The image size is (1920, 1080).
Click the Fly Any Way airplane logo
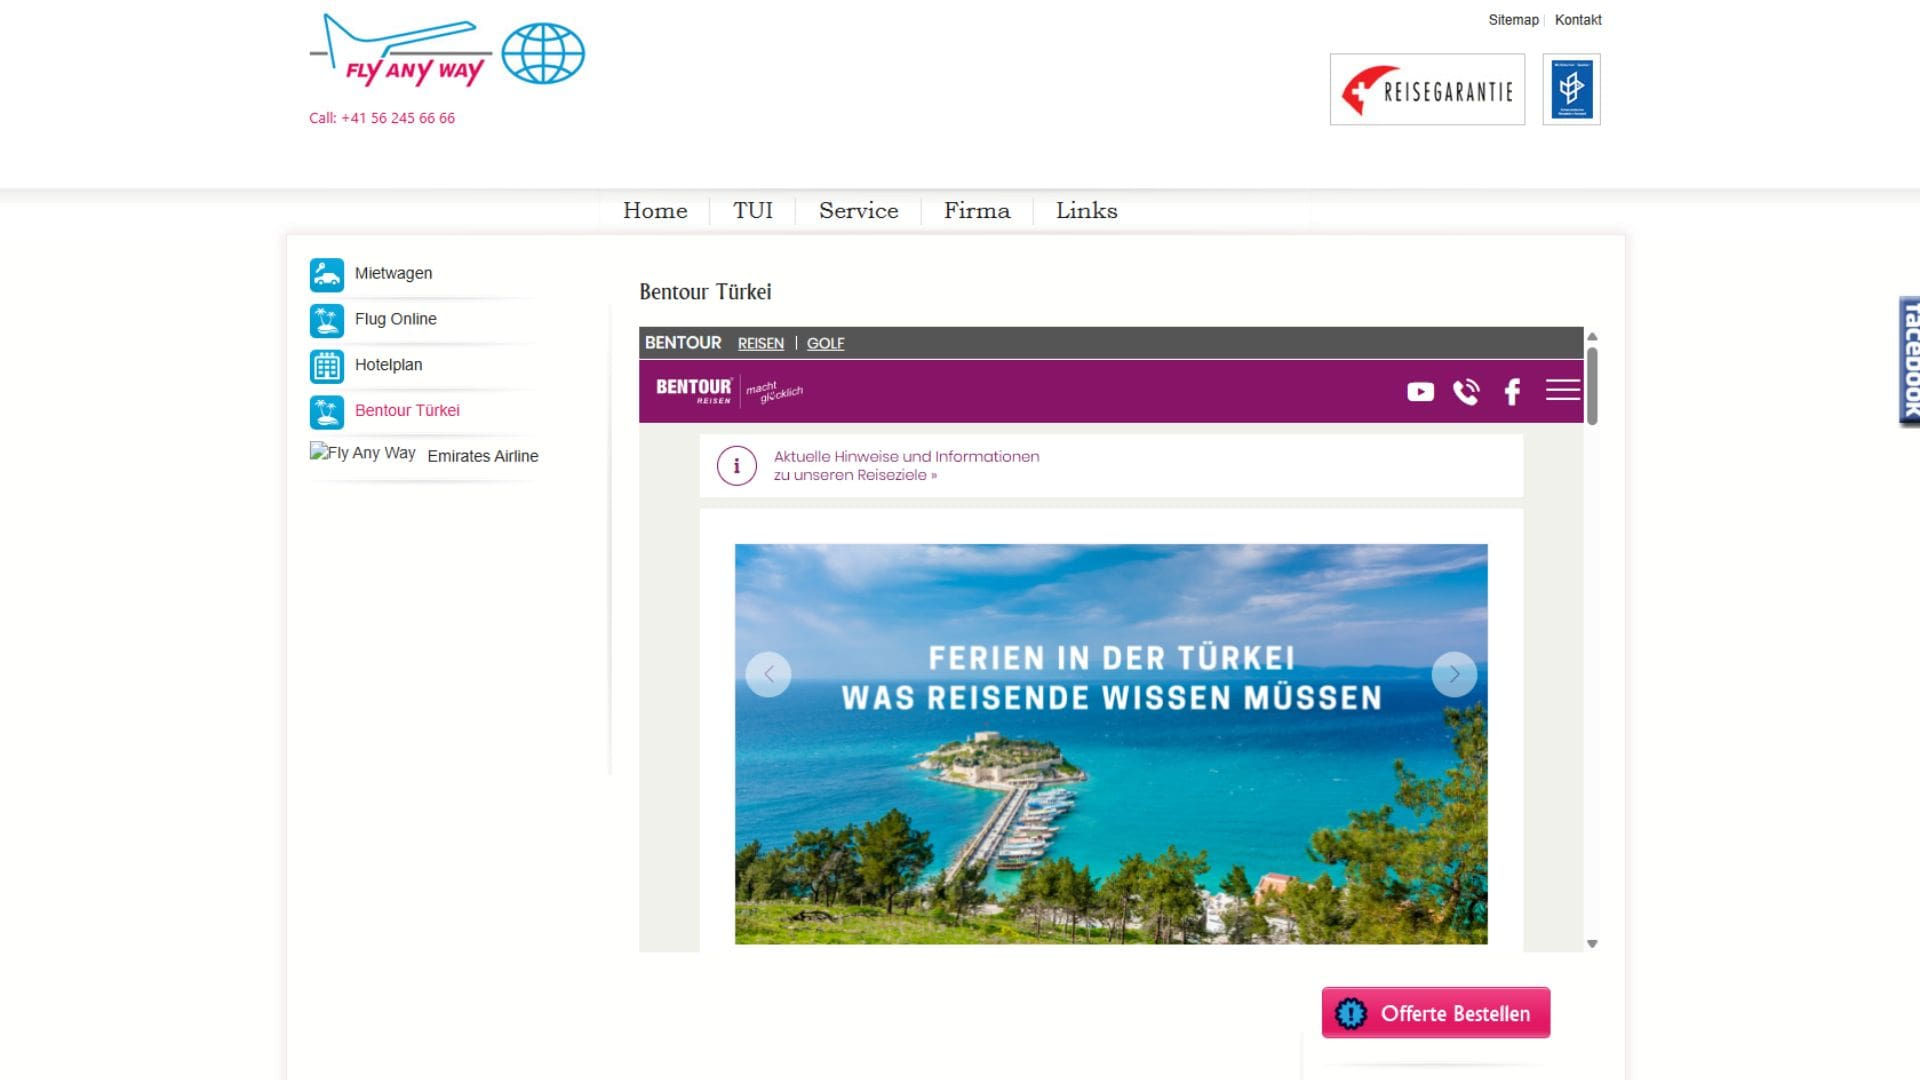coord(401,51)
